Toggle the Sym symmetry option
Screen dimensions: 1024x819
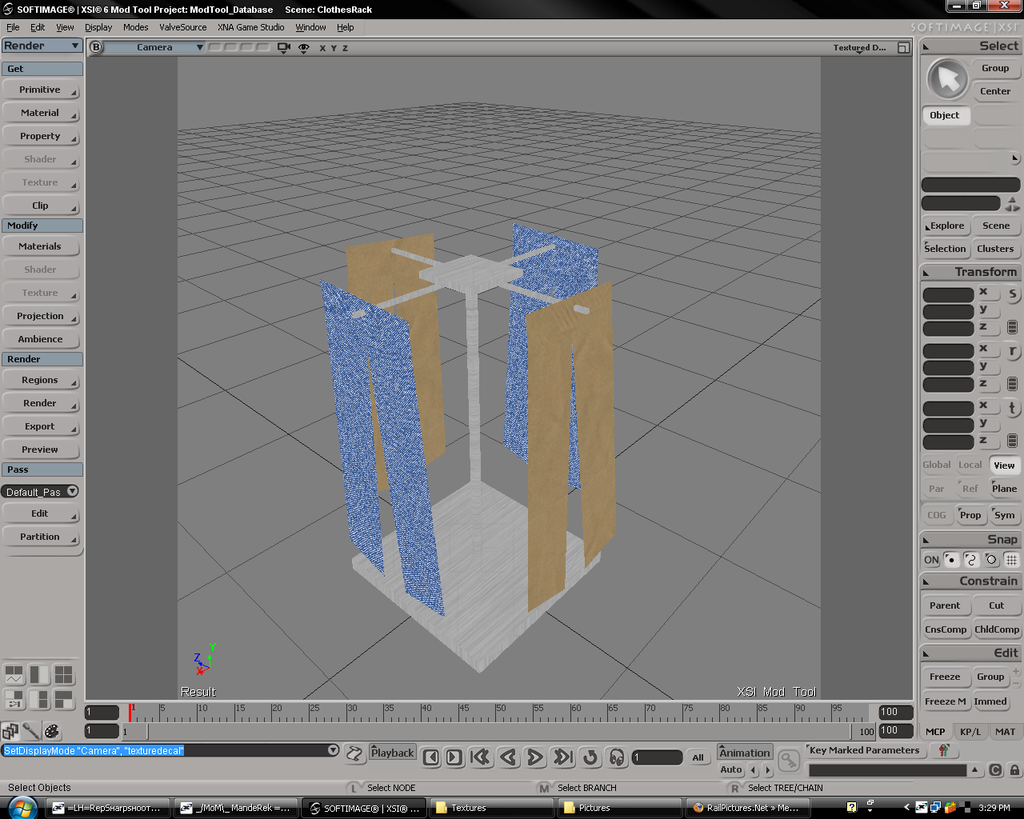(x=1004, y=515)
